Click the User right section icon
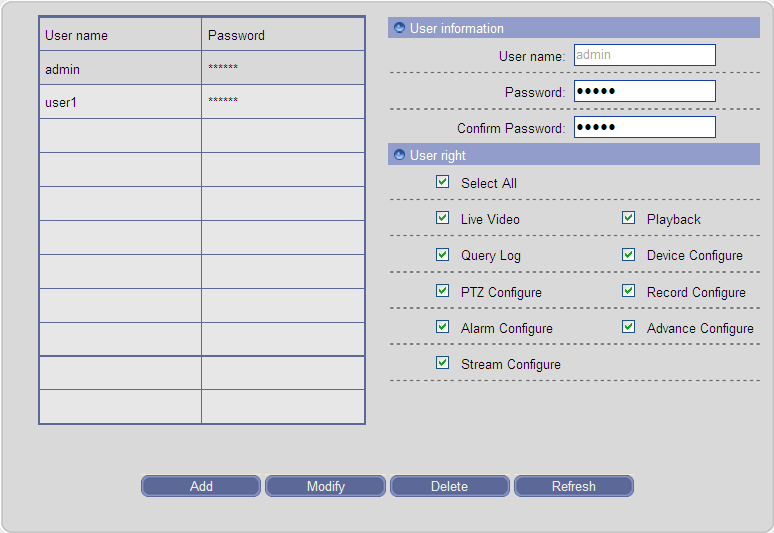This screenshot has width=774, height=533. coord(399,155)
